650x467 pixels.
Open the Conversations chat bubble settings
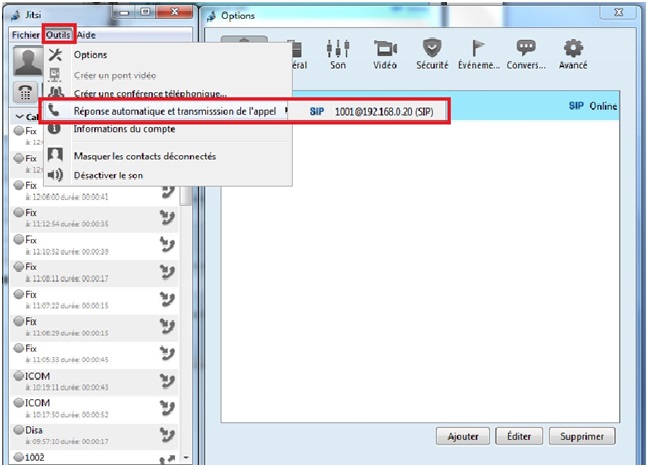pos(526,53)
